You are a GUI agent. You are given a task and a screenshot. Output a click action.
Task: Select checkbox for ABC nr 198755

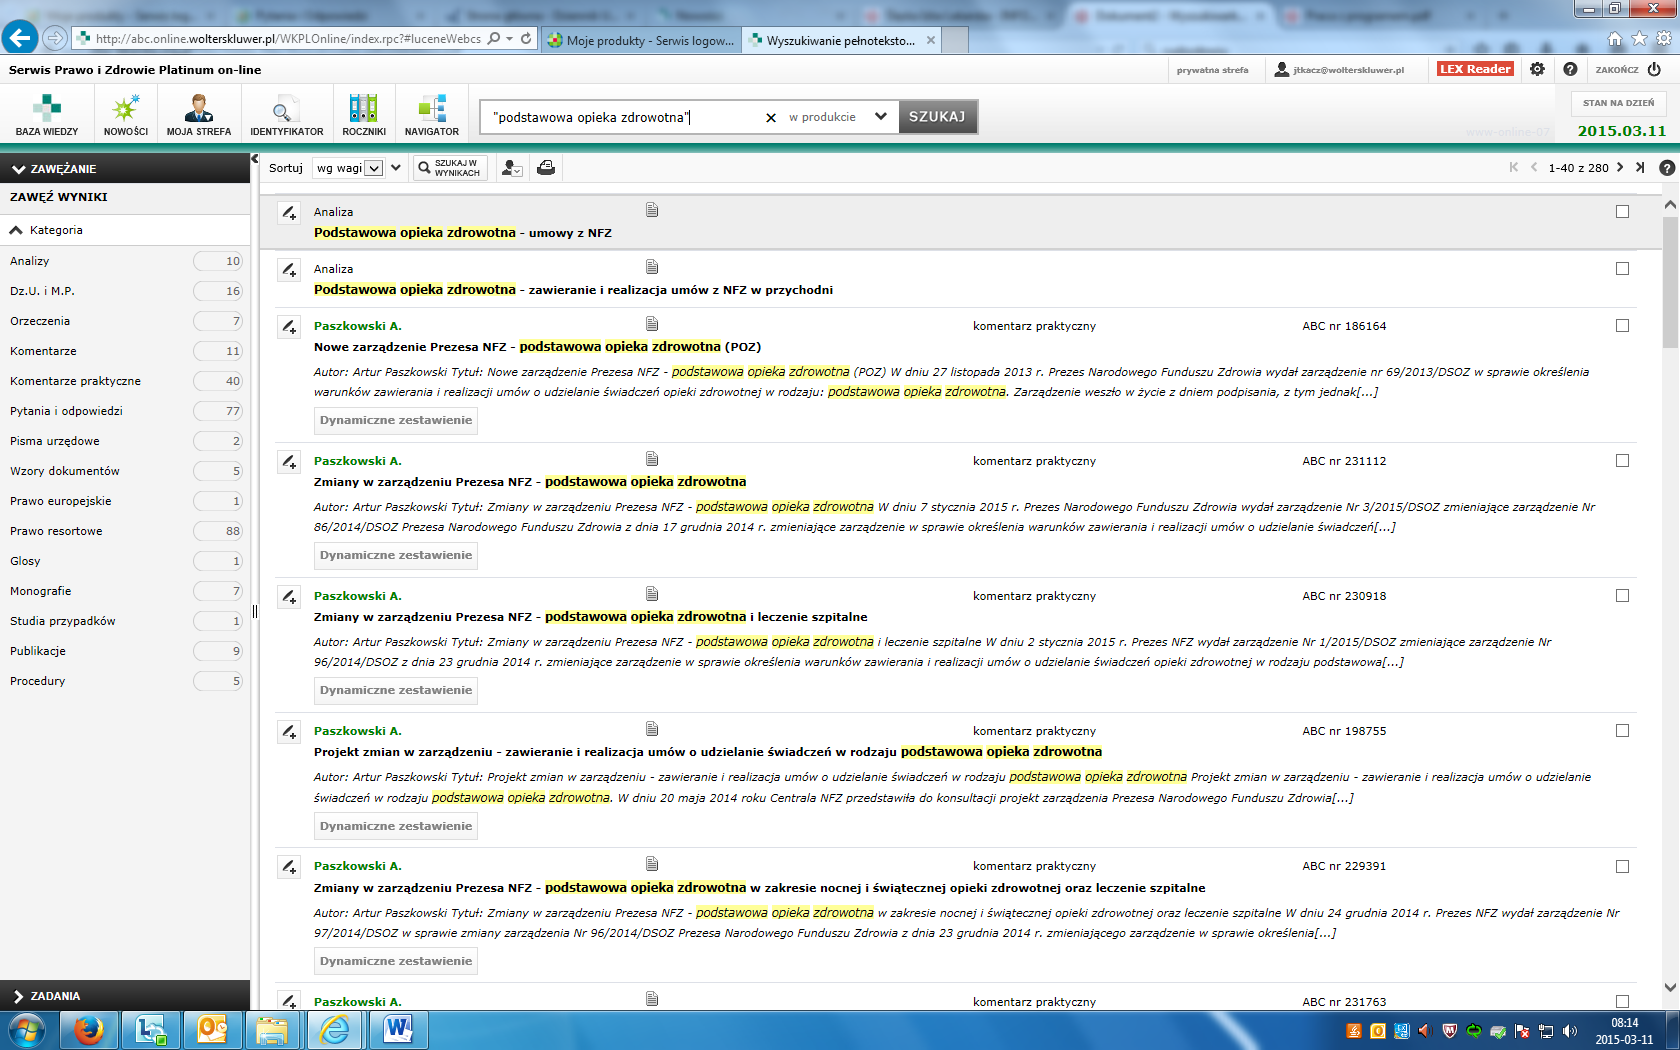click(x=1622, y=731)
